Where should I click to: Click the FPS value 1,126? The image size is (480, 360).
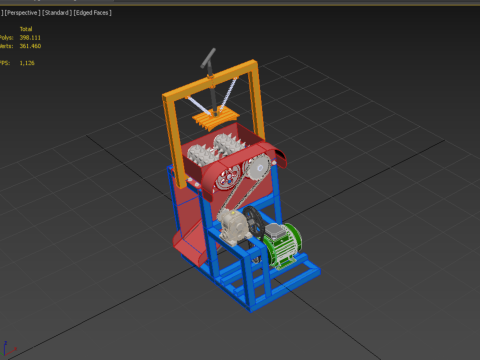[27, 63]
